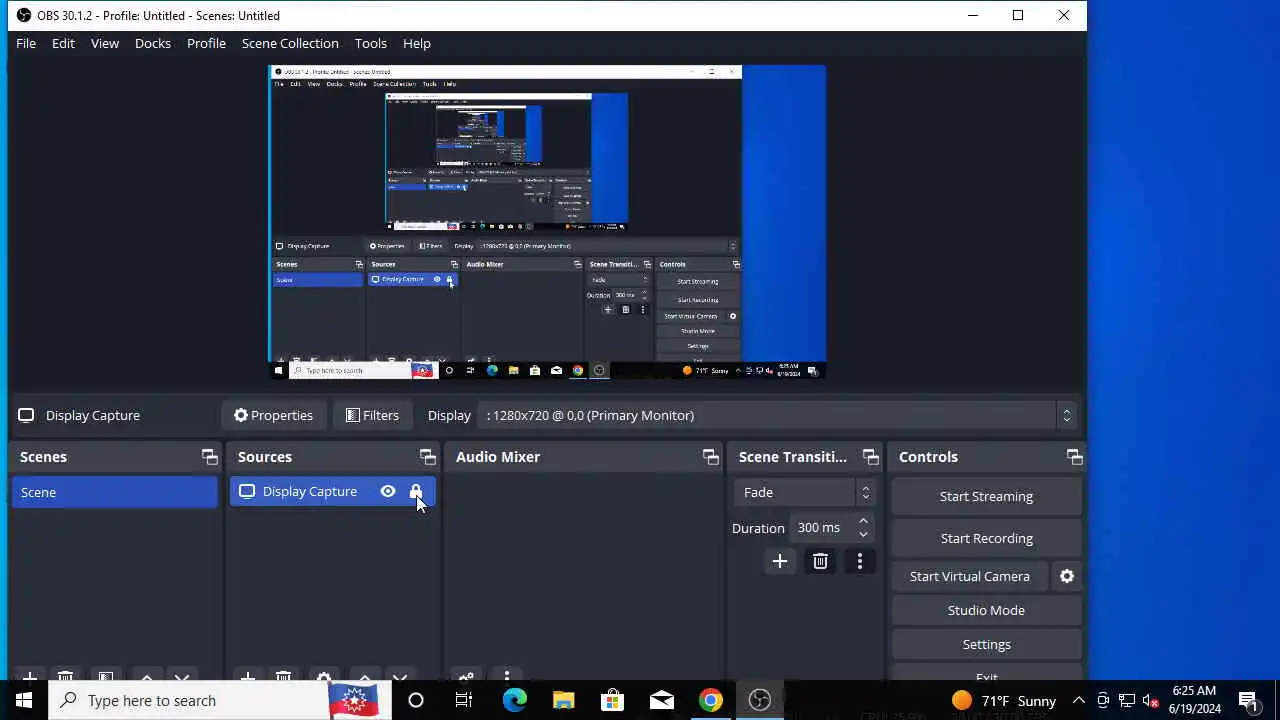
Task: Decrease transition duration with down arrow
Action: 863,534
